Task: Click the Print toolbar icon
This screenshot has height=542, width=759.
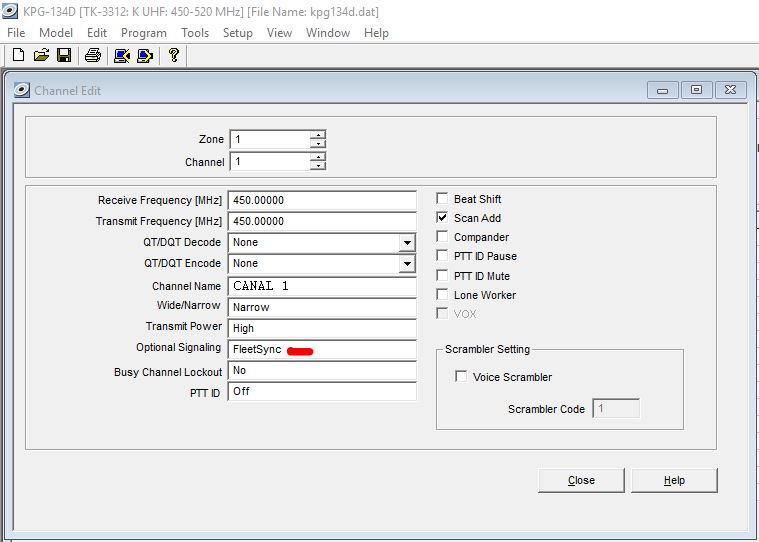Action: tap(92, 55)
